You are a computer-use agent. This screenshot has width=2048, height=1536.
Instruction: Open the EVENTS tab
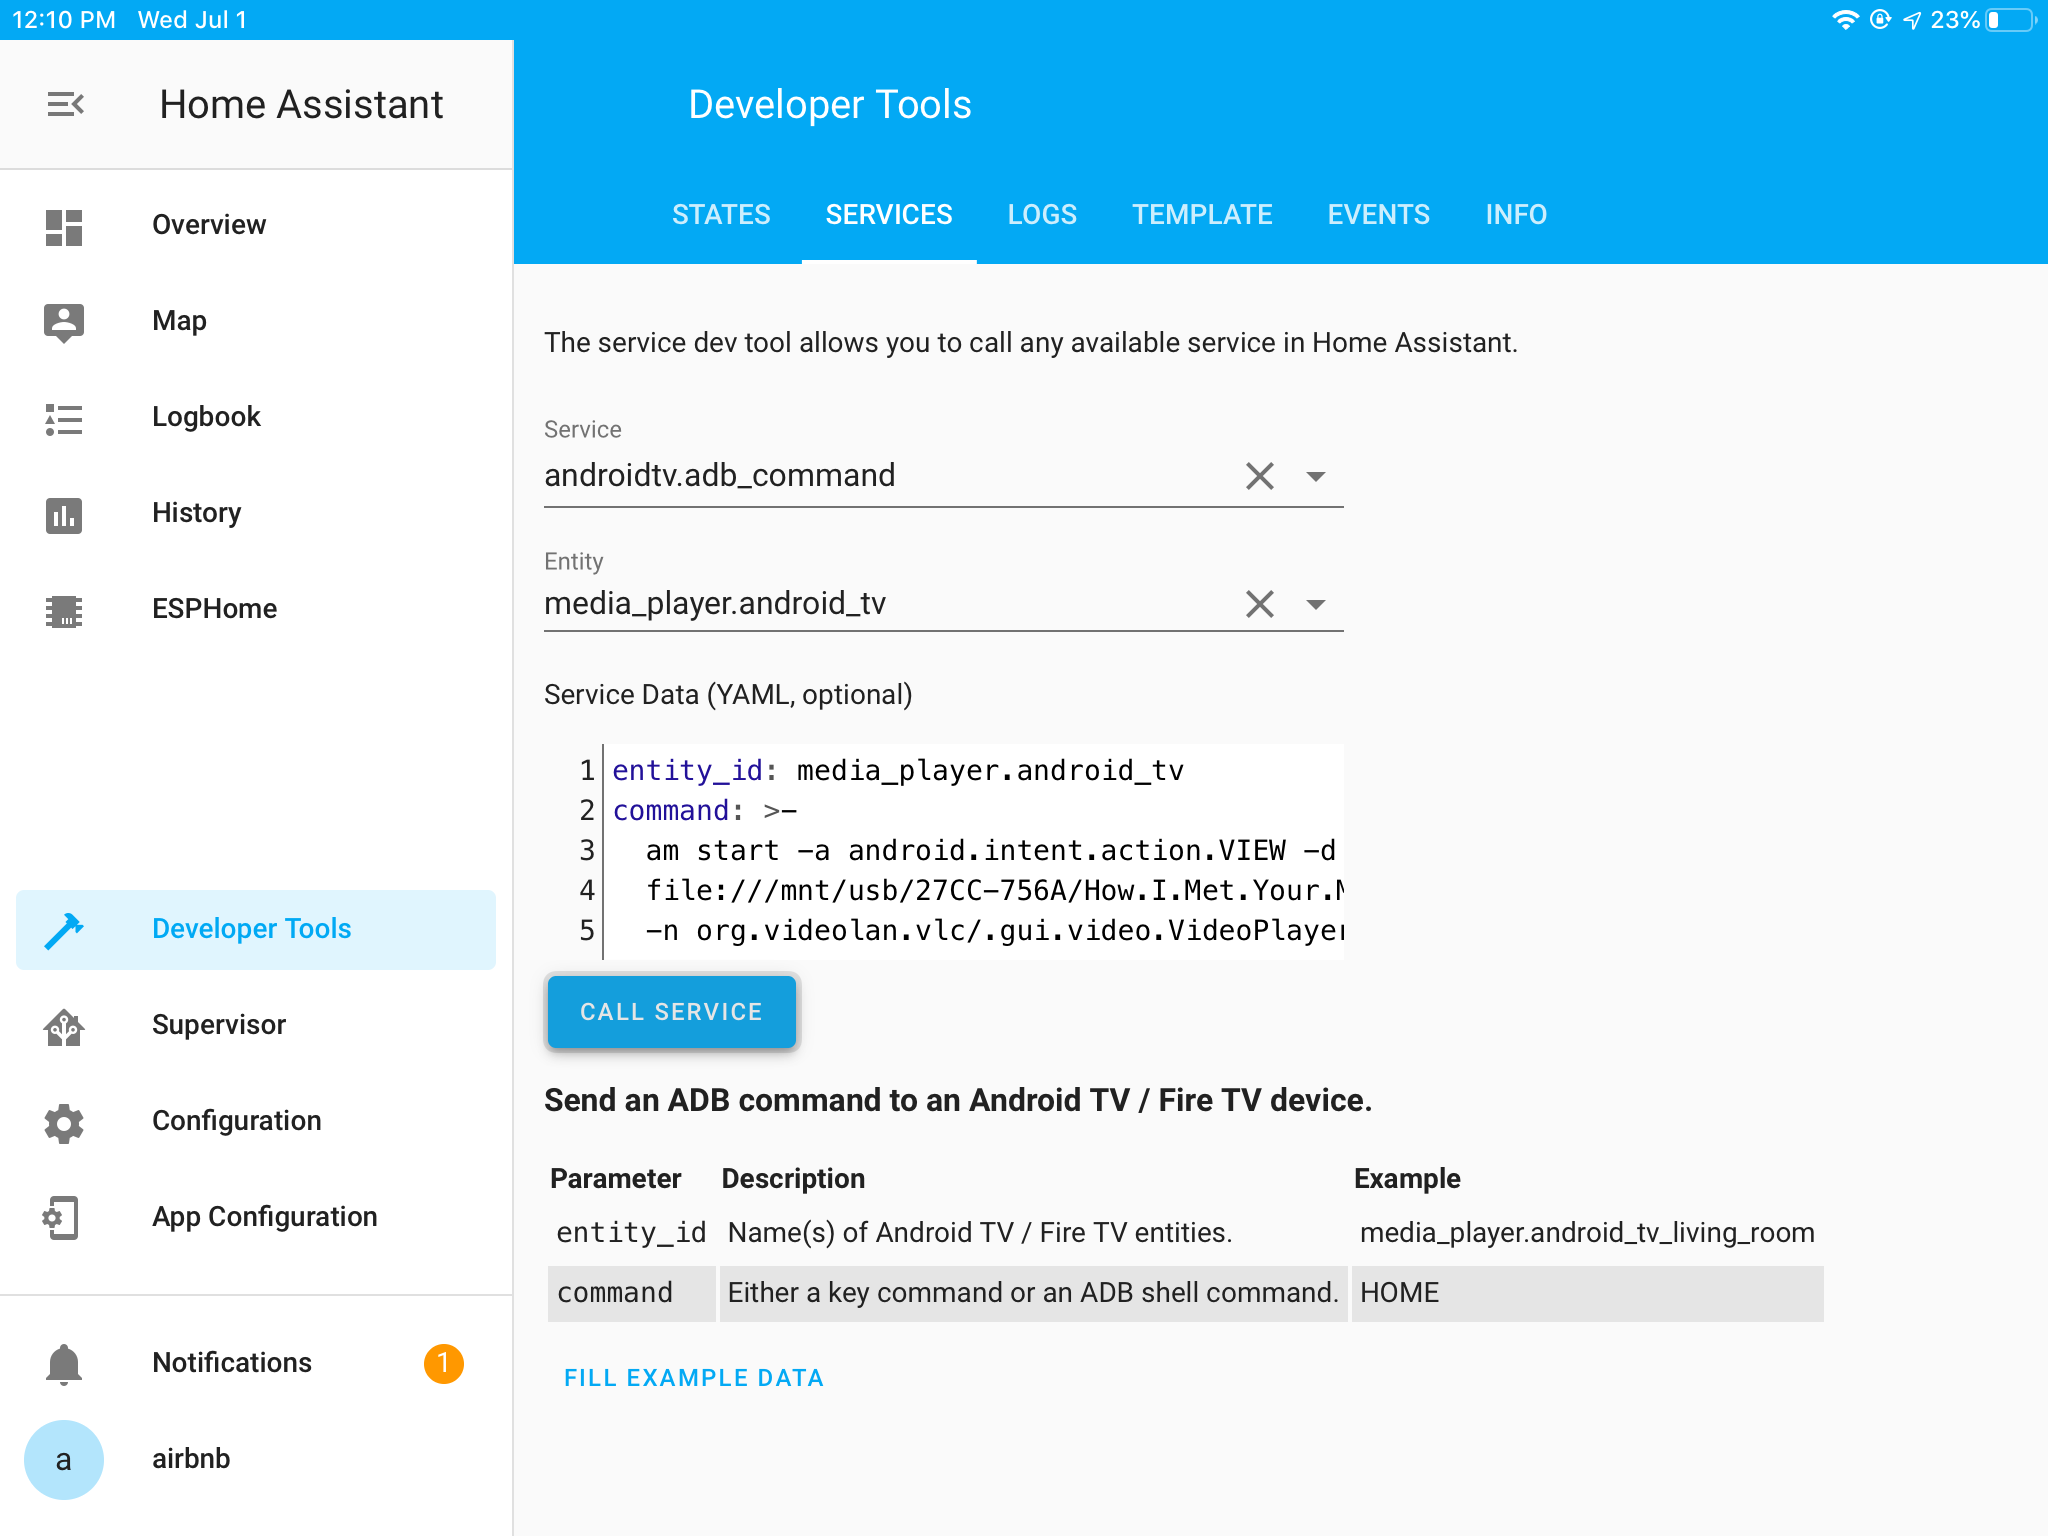click(1379, 215)
